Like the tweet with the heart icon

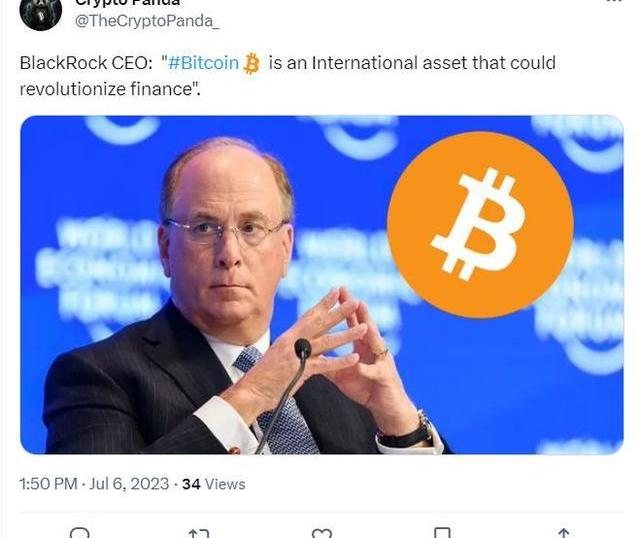322,534
